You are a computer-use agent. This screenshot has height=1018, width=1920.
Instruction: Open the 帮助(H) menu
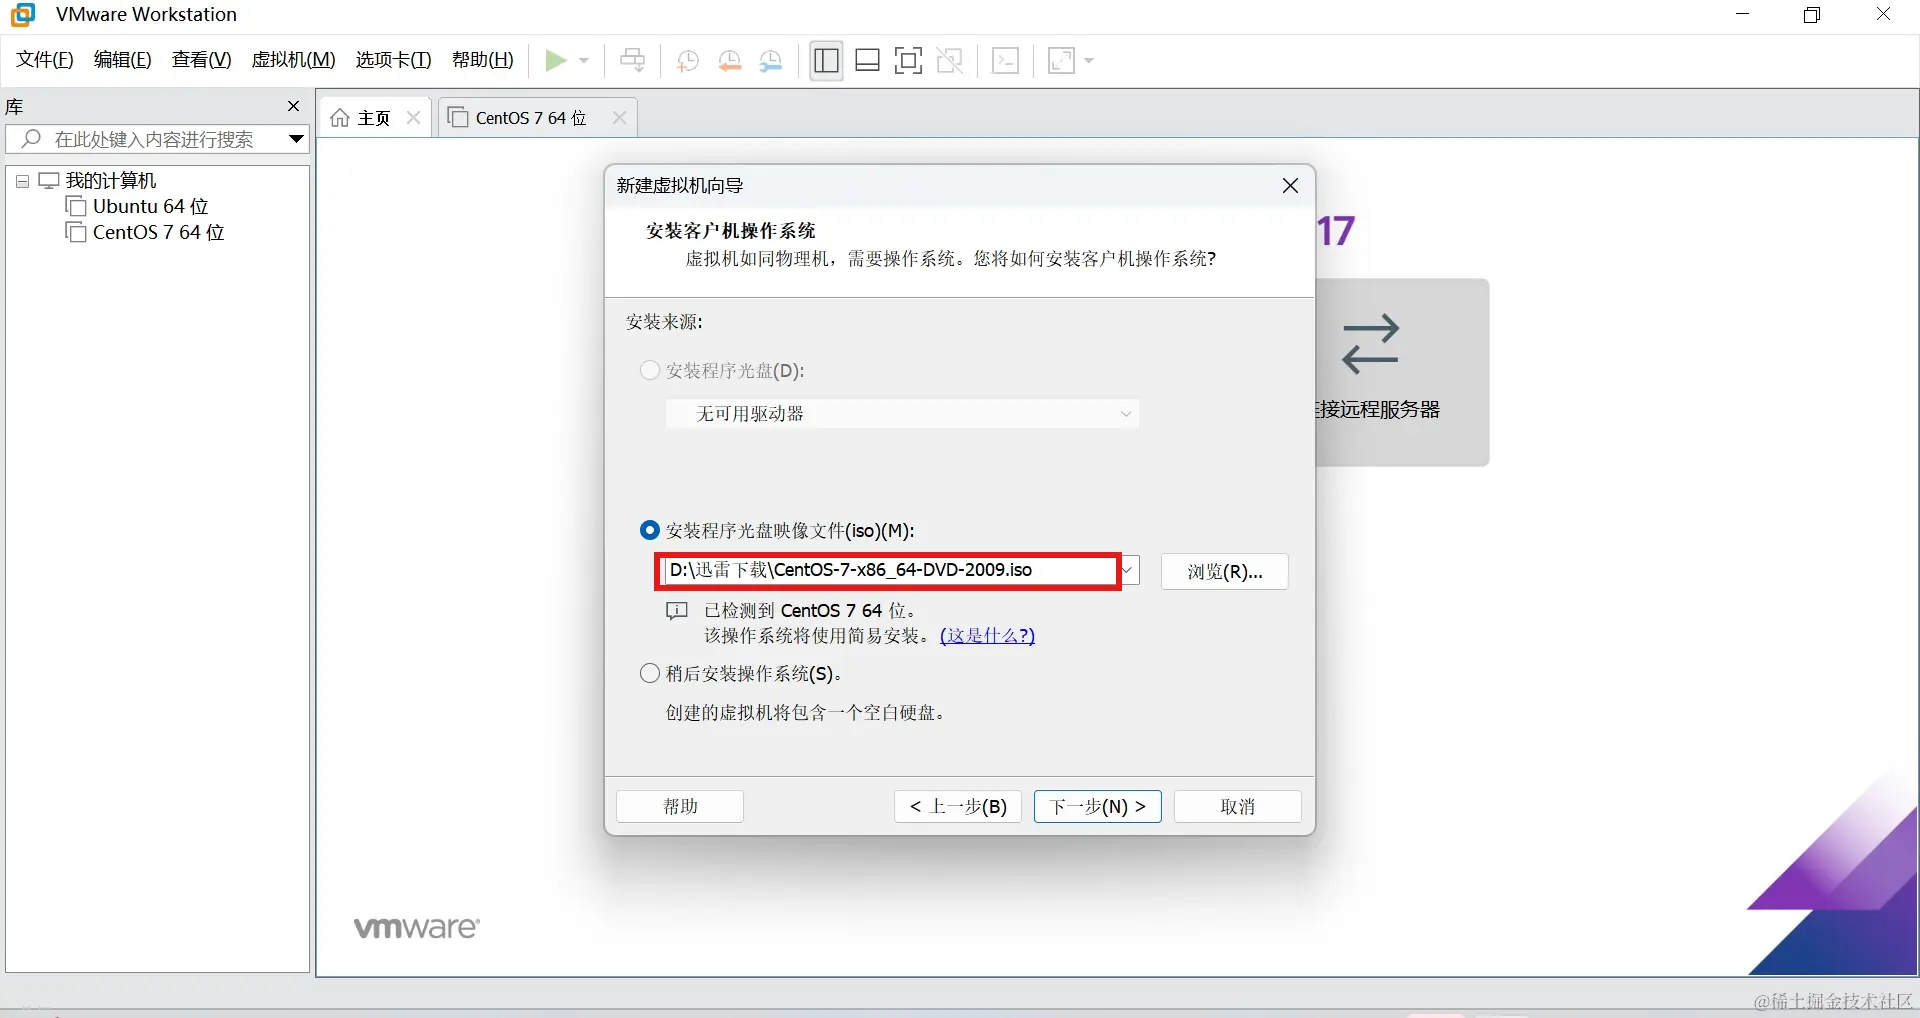tap(482, 60)
